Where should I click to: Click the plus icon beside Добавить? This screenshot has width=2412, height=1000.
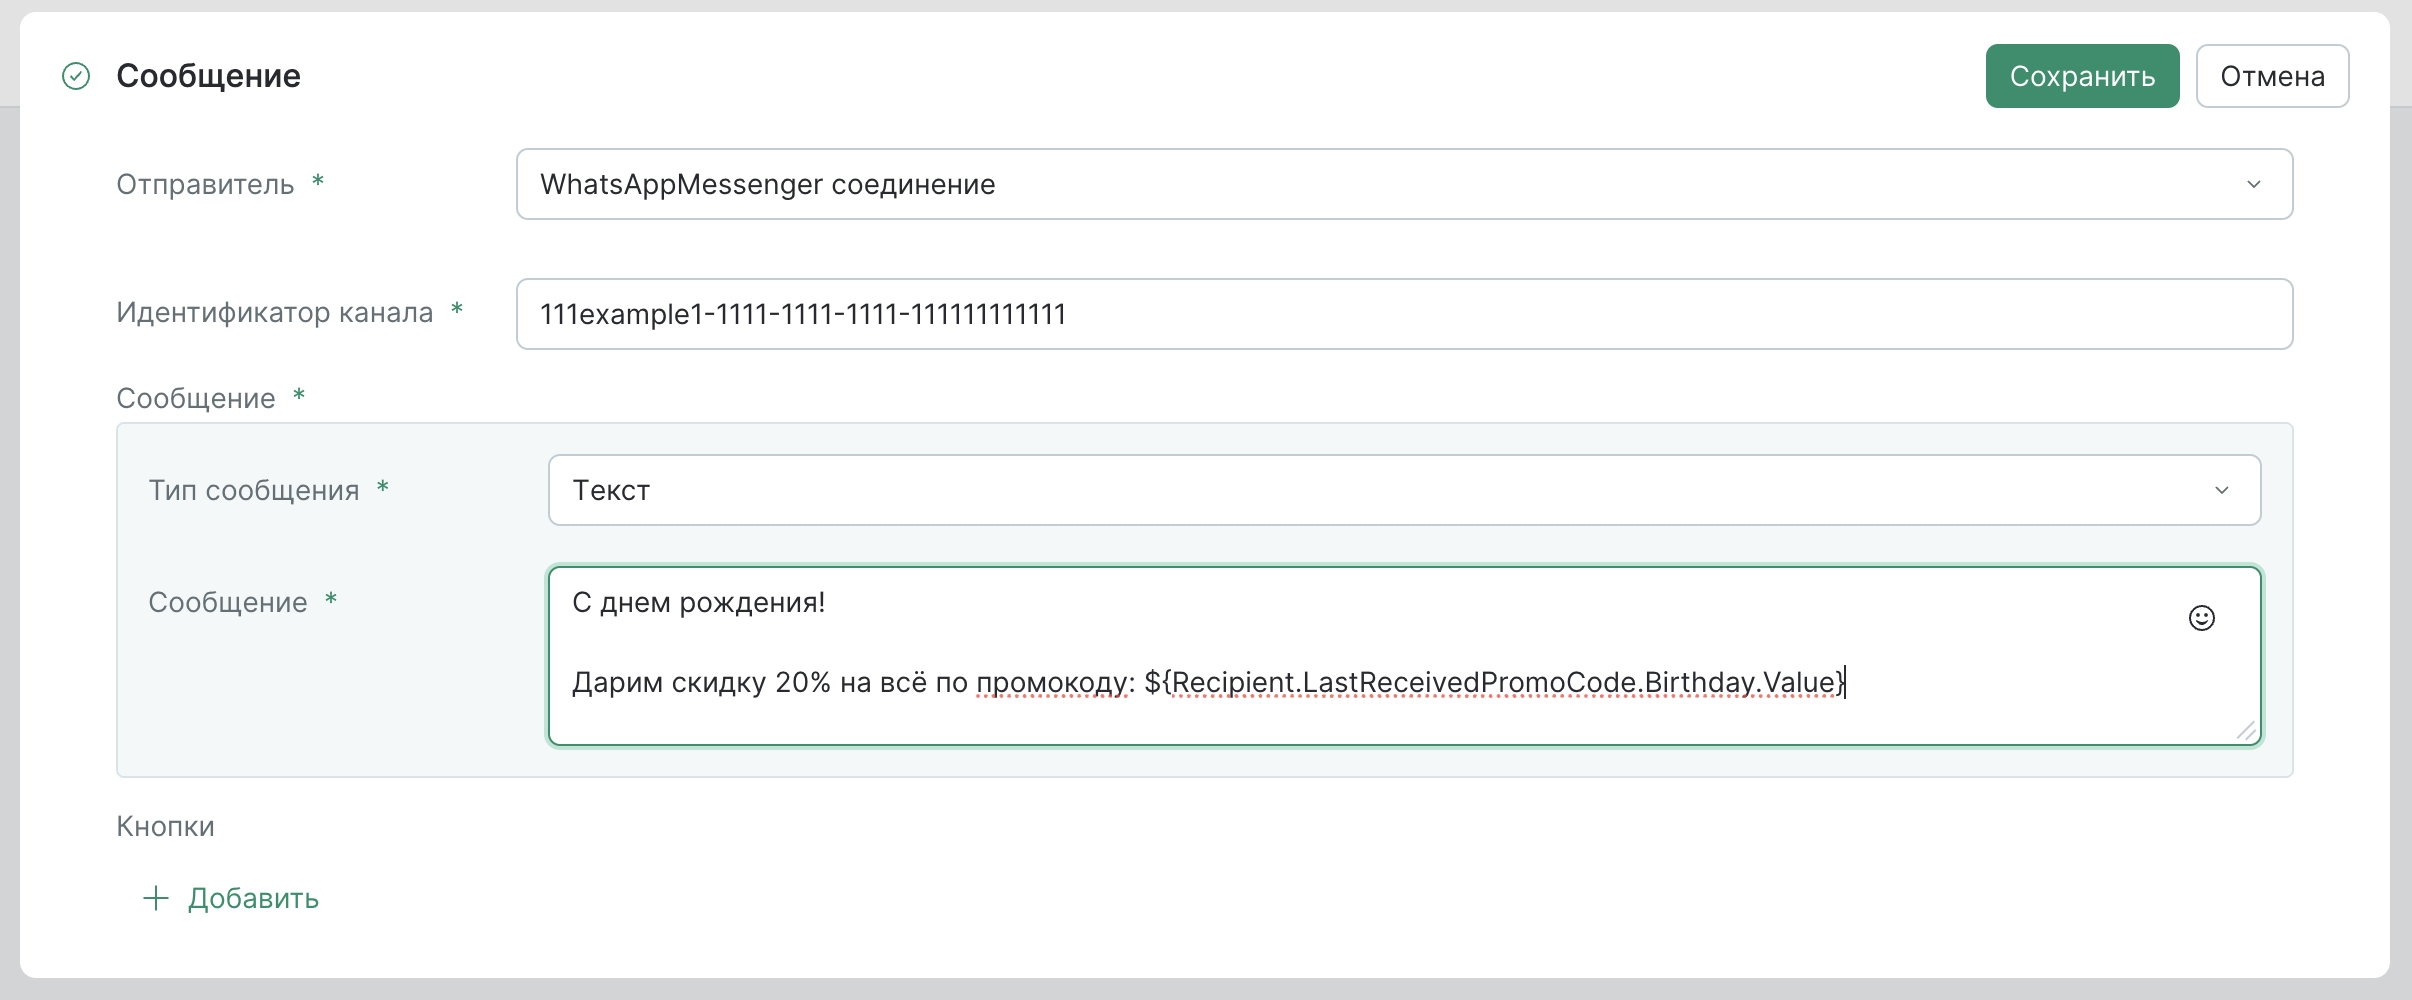156,898
